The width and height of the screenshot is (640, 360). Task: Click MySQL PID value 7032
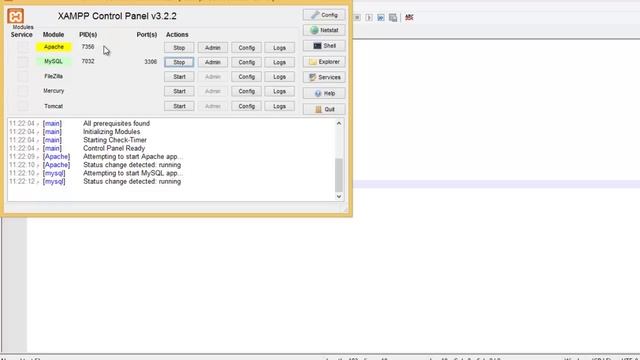pyautogui.click(x=88, y=61)
